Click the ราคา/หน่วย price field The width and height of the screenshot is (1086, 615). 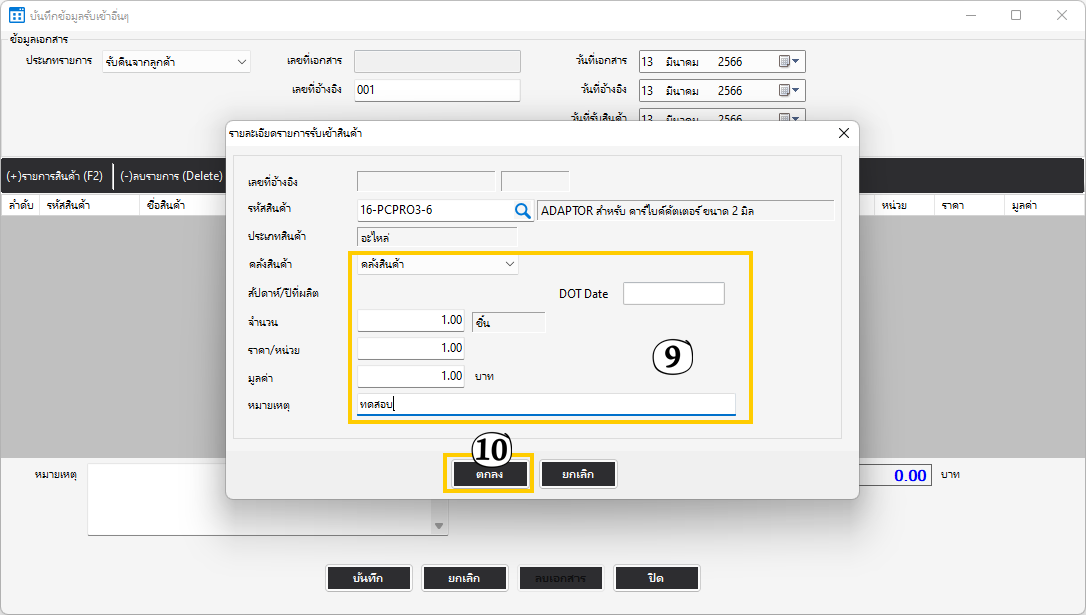point(410,348)
